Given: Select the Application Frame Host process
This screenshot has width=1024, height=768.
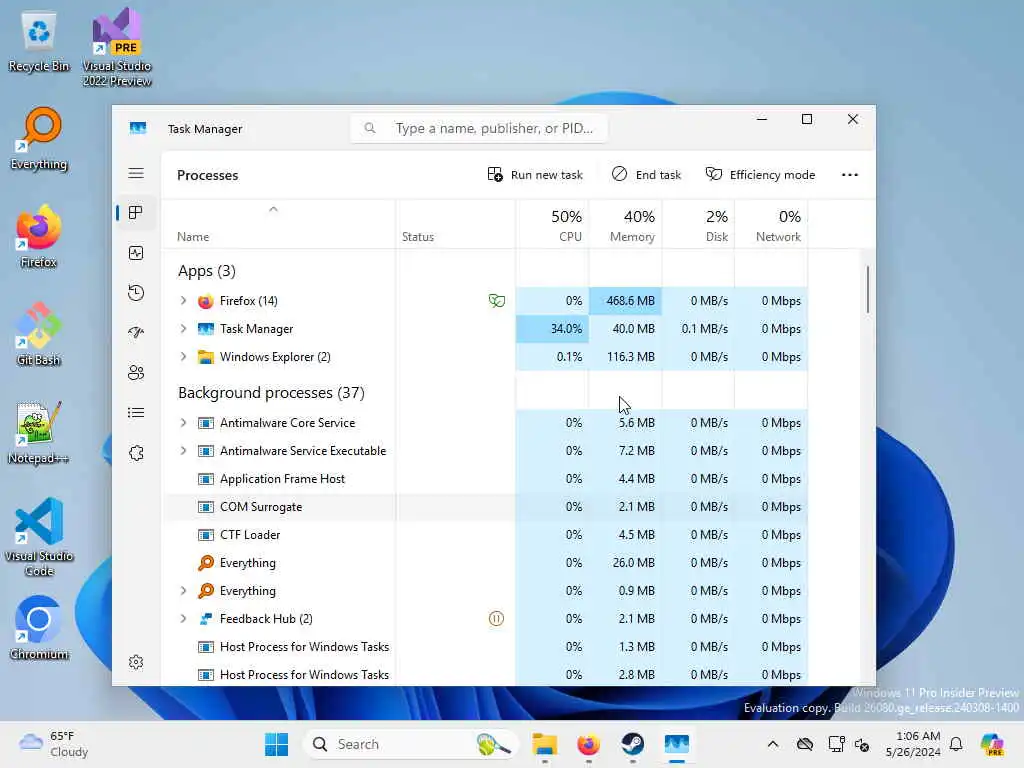Looking at the screenshot, I should coord(484,479).
